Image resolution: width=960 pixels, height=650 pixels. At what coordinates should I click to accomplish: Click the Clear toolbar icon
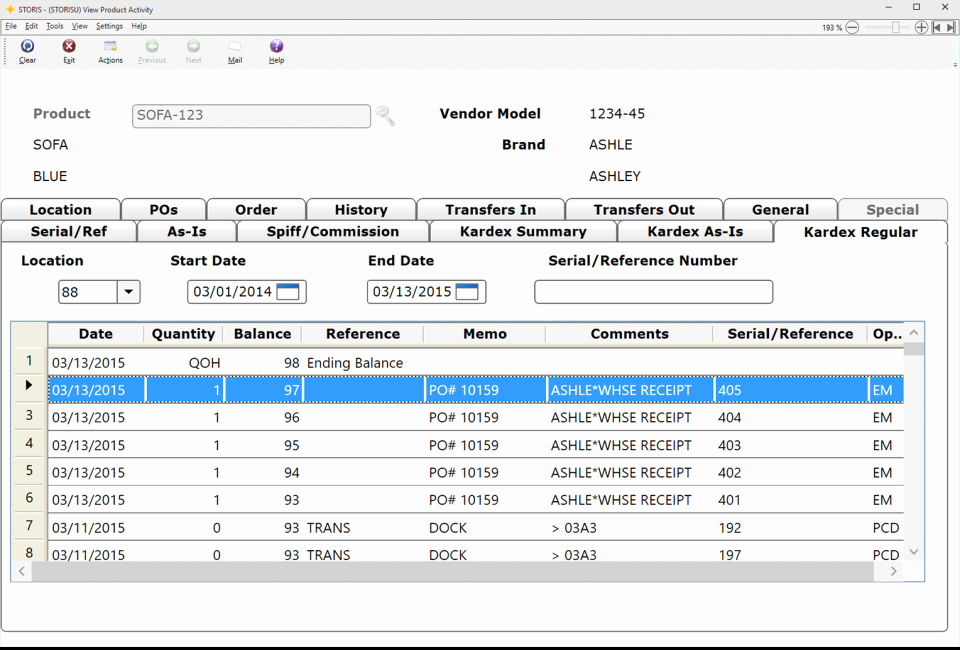pos(28,46)
